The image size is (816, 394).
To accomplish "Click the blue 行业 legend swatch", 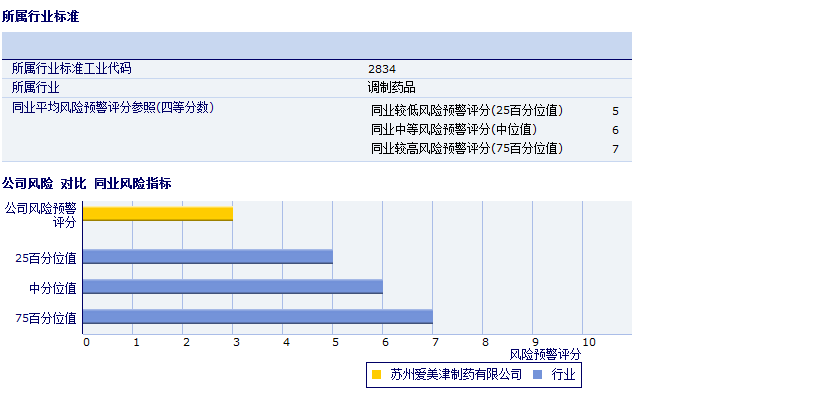I will 538,374.
